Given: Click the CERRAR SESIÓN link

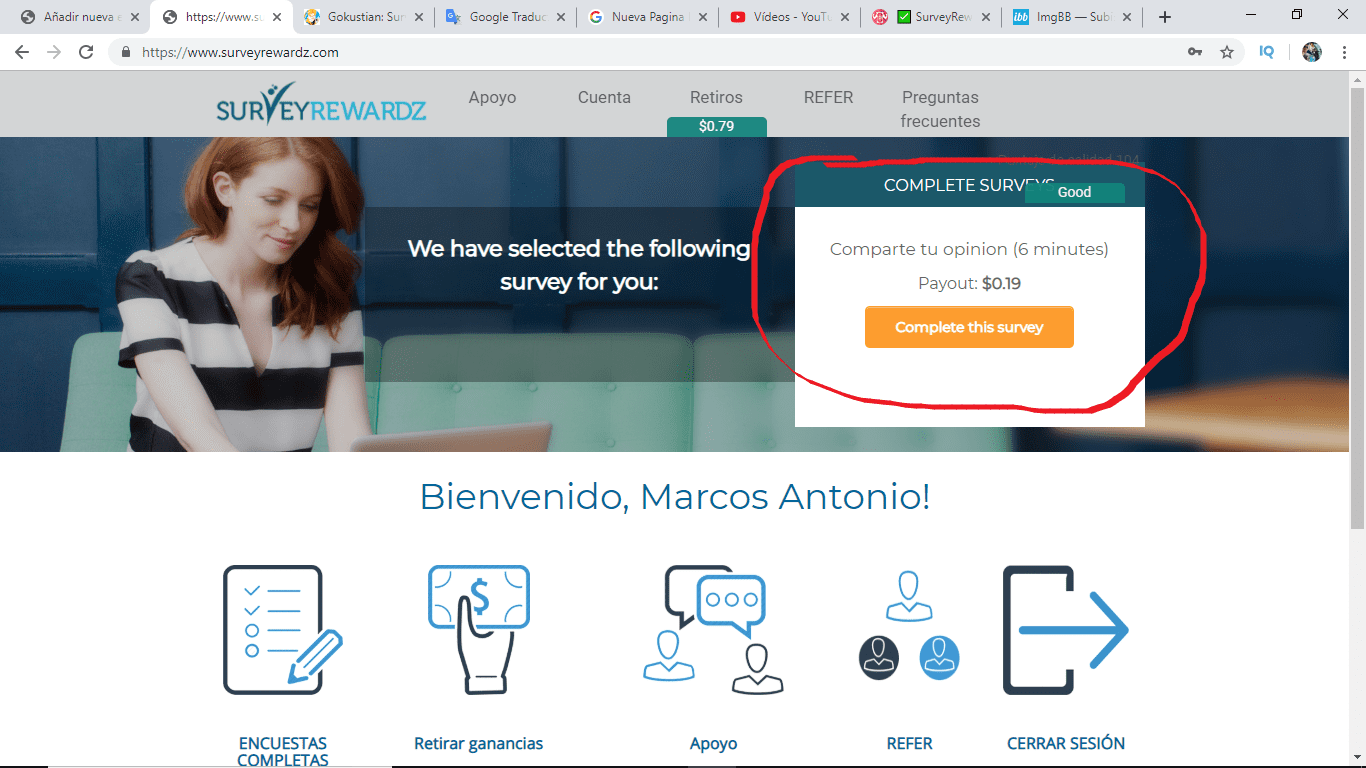Looking at the screenshot, I should click(1066, 743).
